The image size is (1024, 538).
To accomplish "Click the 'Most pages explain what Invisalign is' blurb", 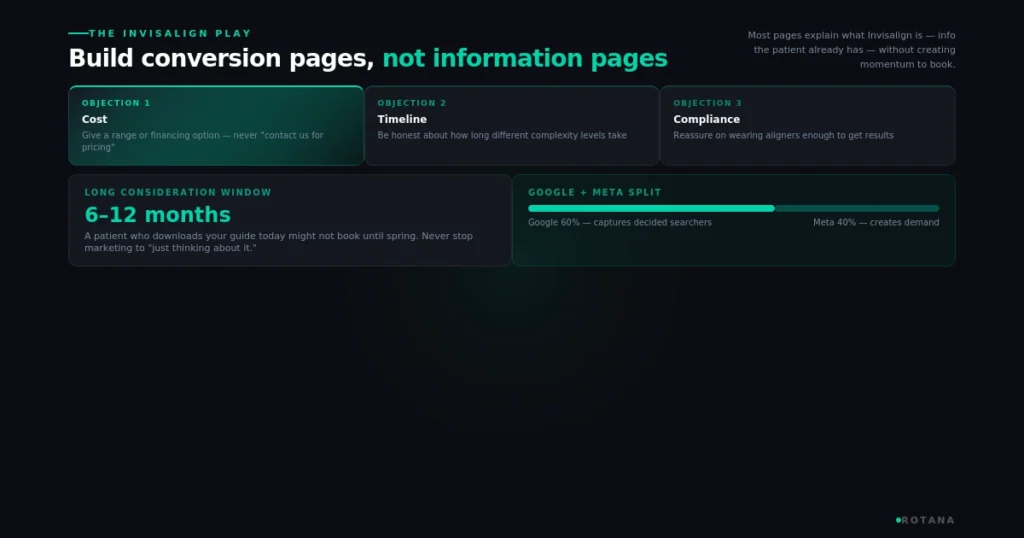I will (x=852, y=50).
